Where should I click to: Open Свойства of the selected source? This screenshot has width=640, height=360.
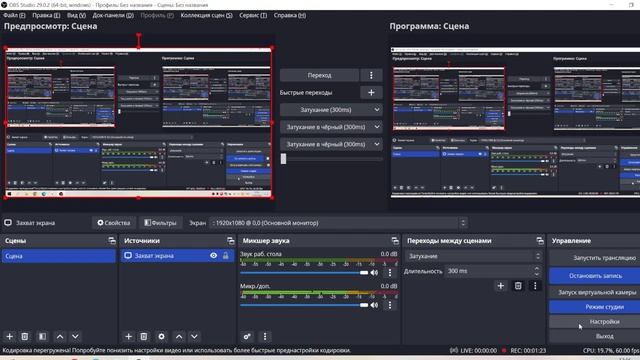[114, 223]
